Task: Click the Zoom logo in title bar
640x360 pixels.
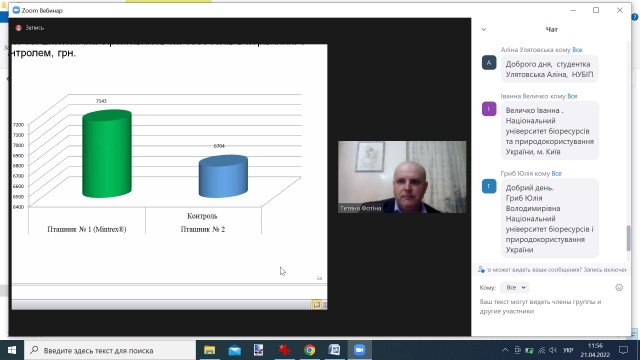Action: [16, 10]
